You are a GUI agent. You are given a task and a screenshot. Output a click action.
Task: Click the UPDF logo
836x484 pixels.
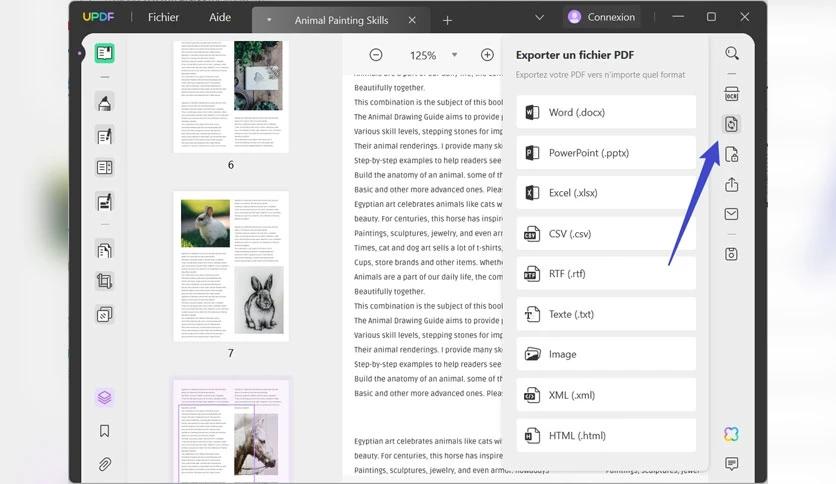point(99,17)
